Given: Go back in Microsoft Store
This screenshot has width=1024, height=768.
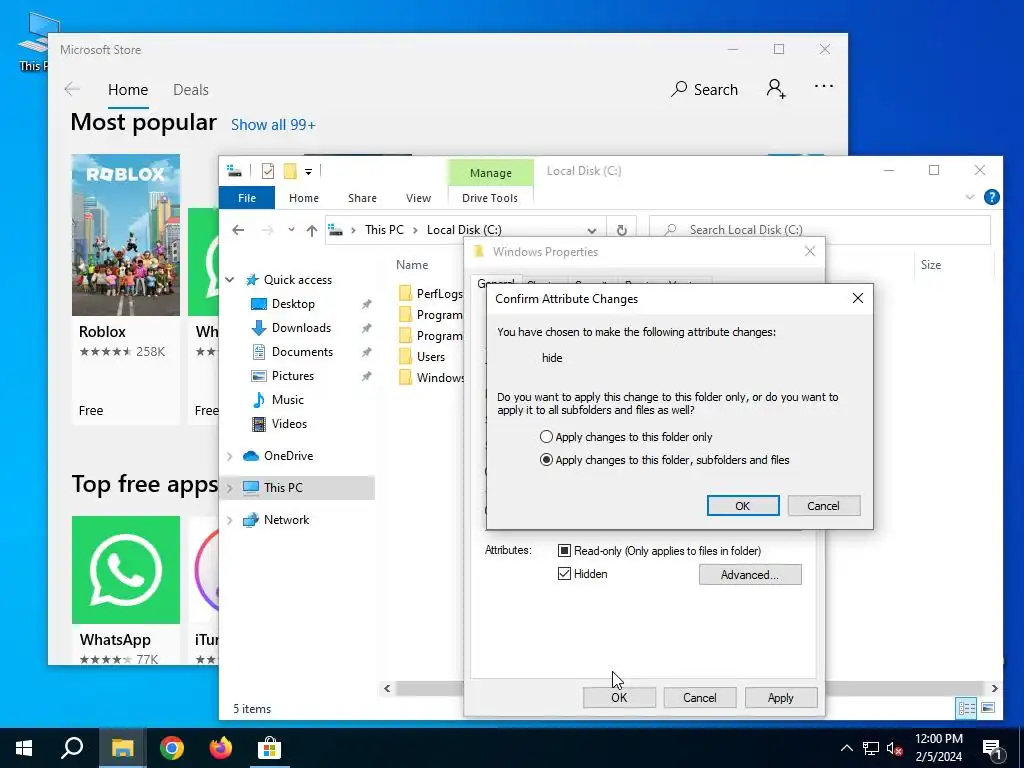Looking at the screenshot, I should (72, 89).
